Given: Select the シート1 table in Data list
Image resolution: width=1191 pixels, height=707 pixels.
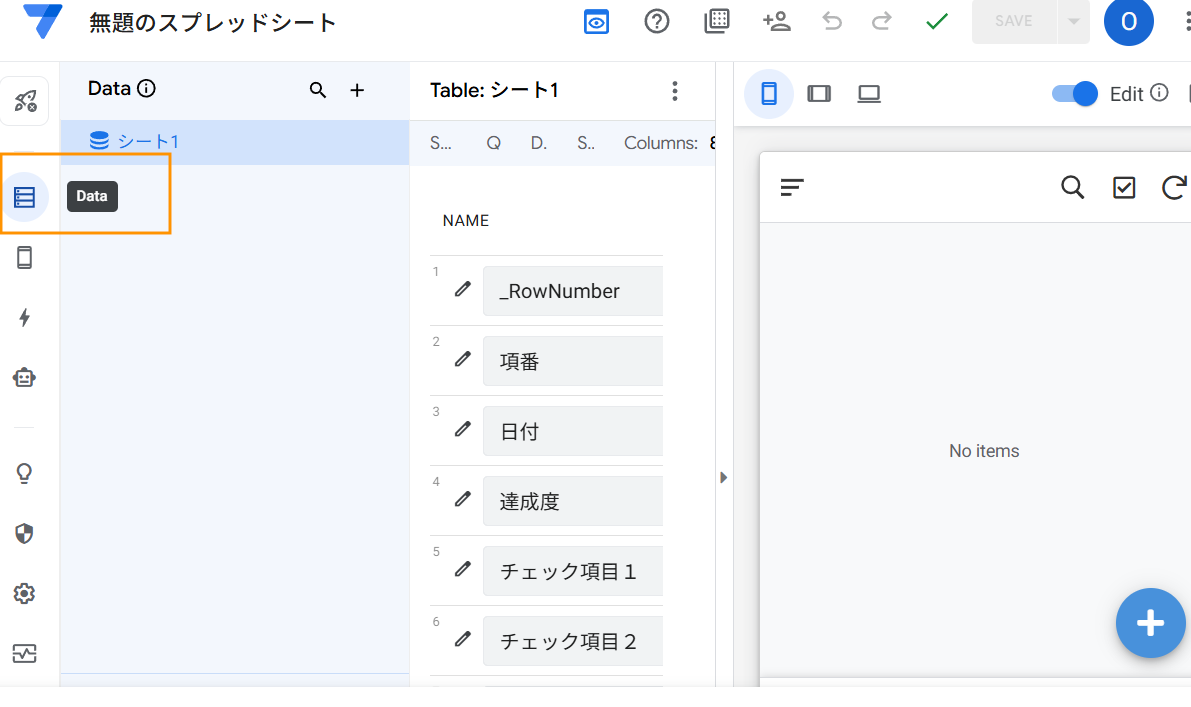Looking at the screenshot, I should (x=148, y=142).
